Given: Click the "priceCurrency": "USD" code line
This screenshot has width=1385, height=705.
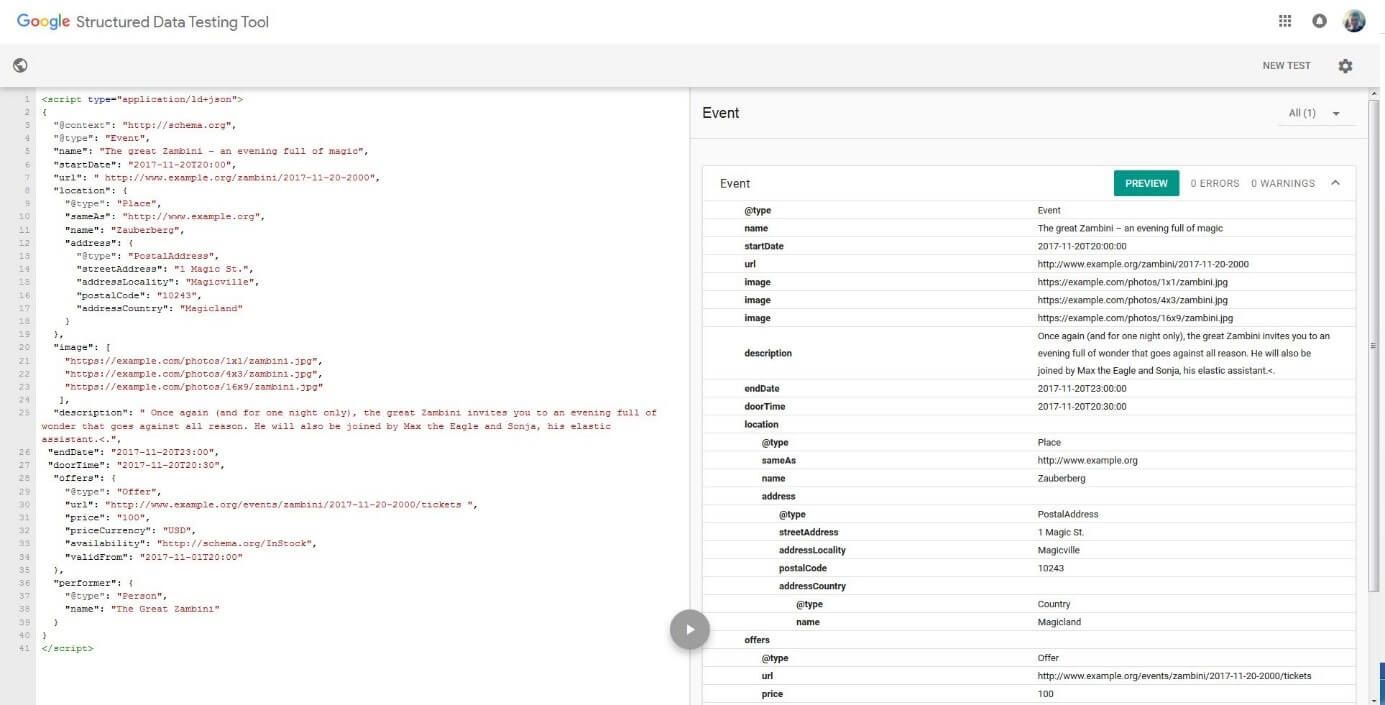Looking at the screenshot, I should click(x=130, y=530).
